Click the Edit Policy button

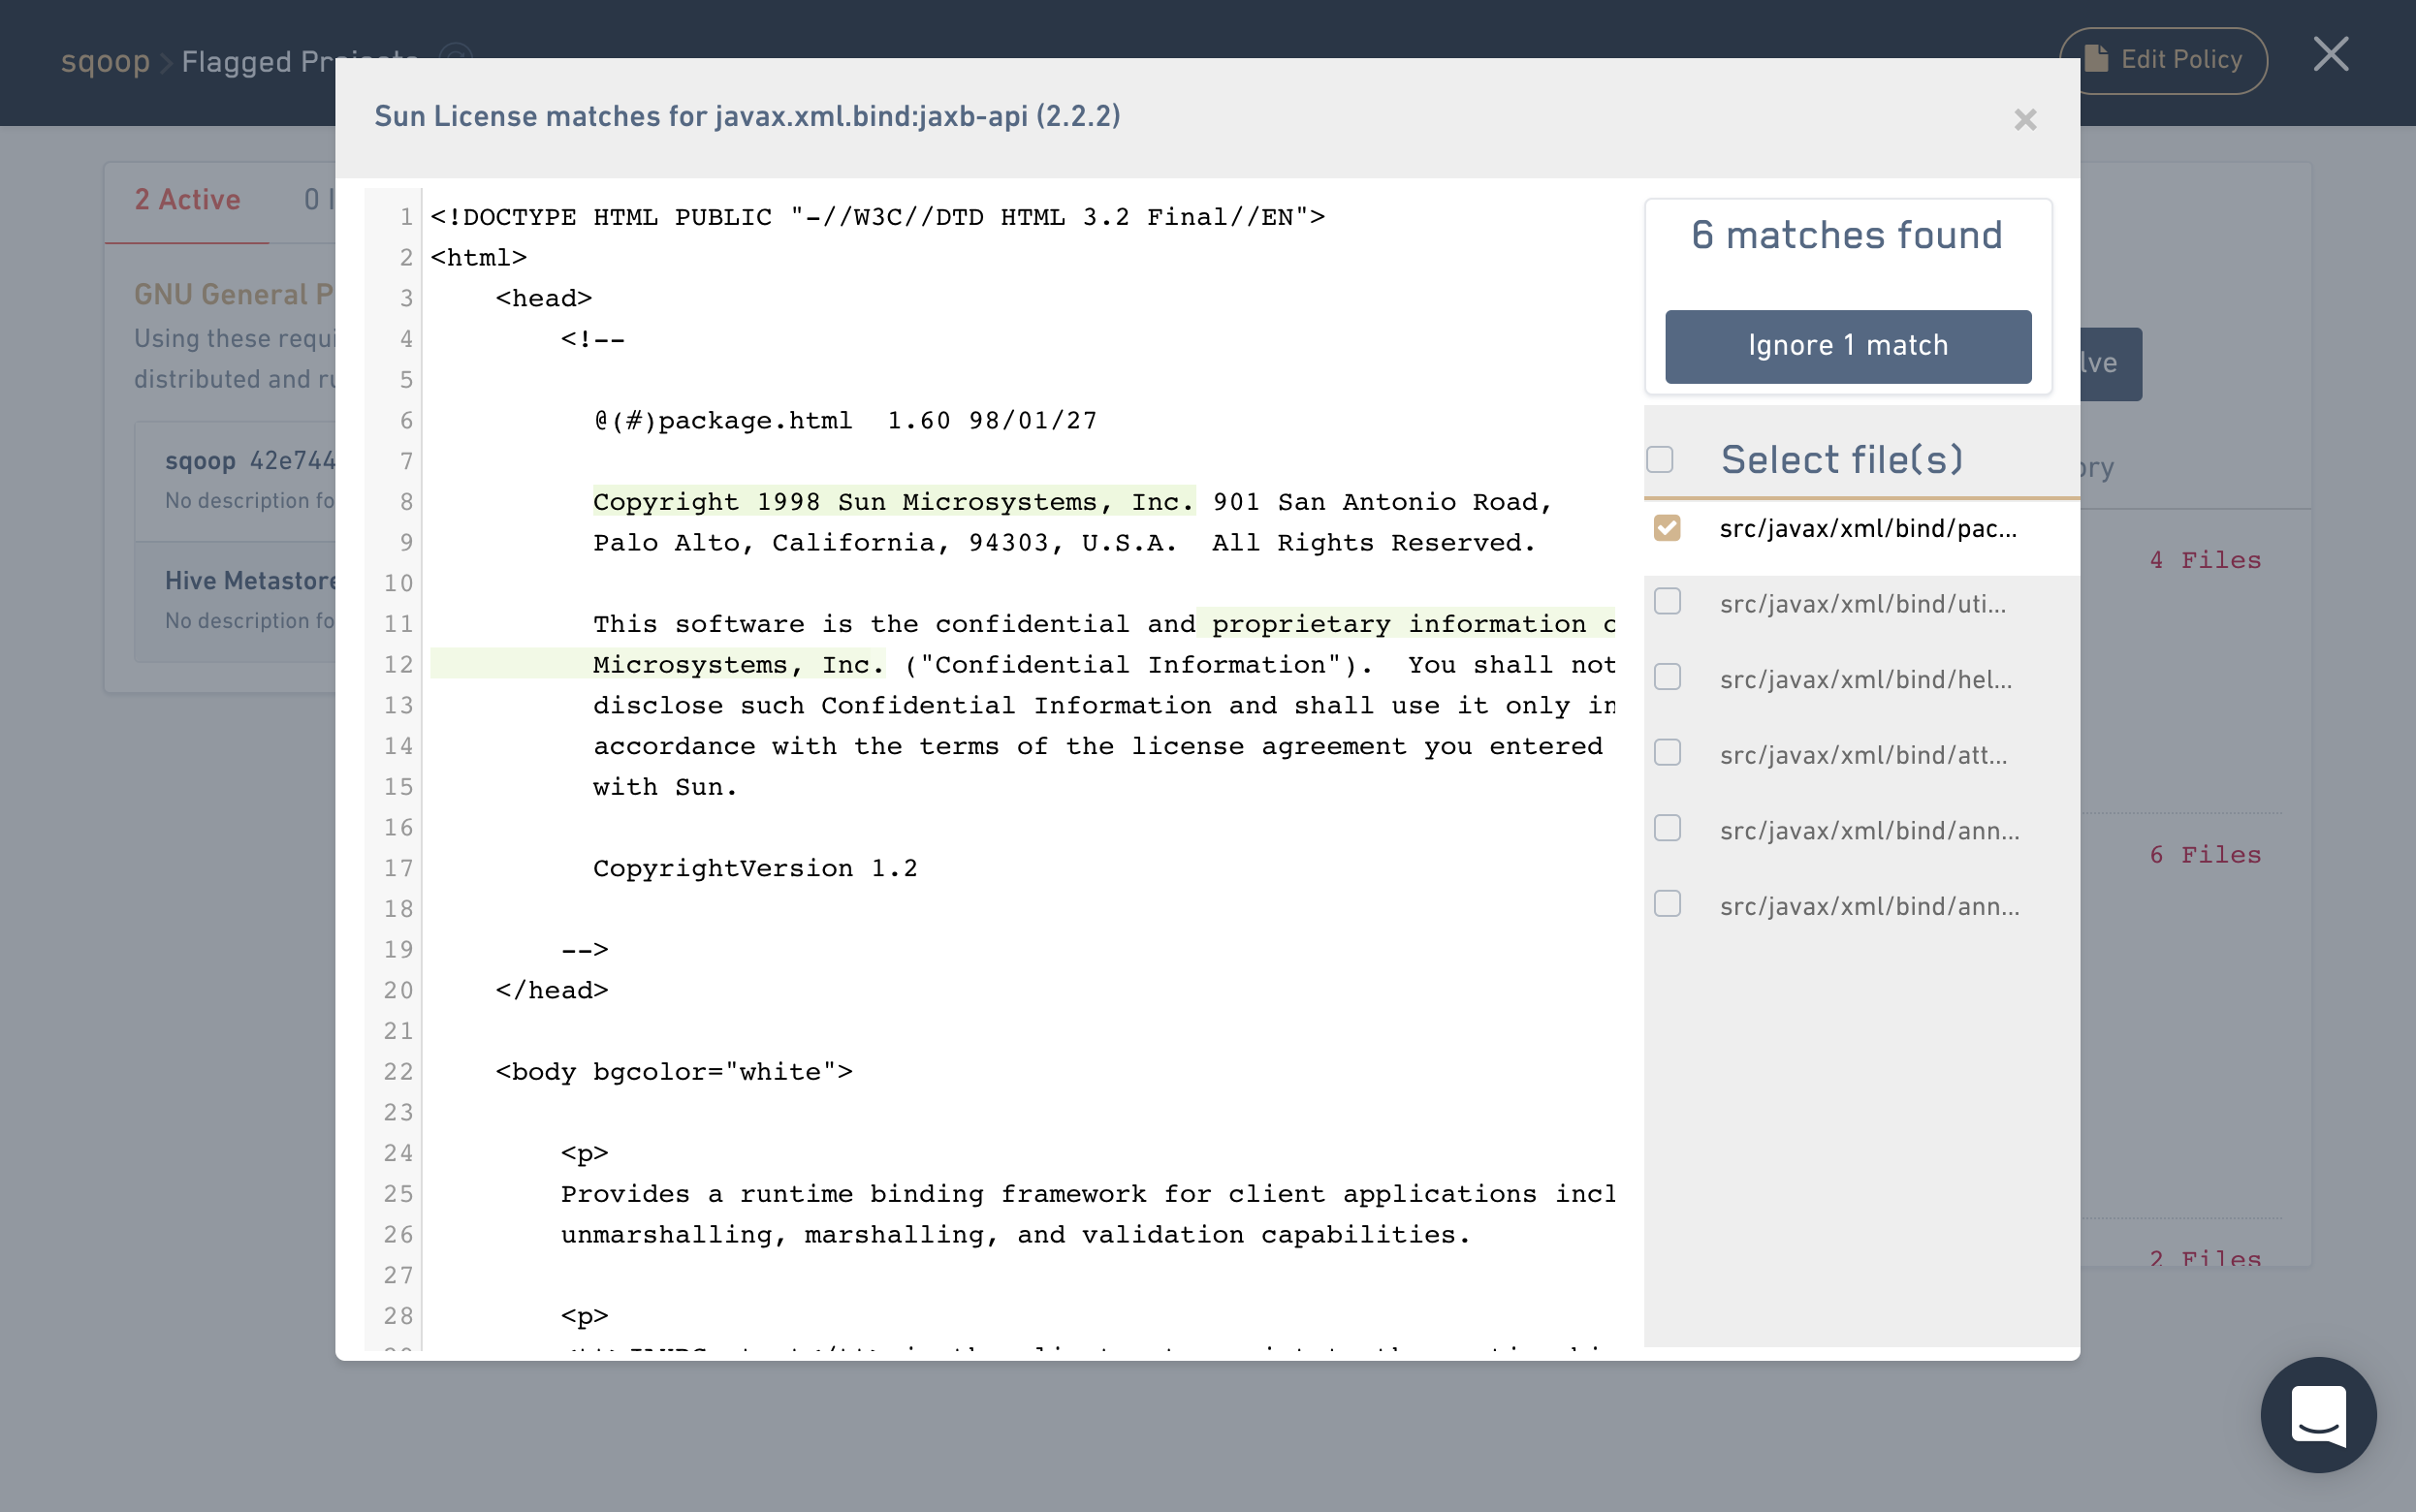click(2180, 60)
